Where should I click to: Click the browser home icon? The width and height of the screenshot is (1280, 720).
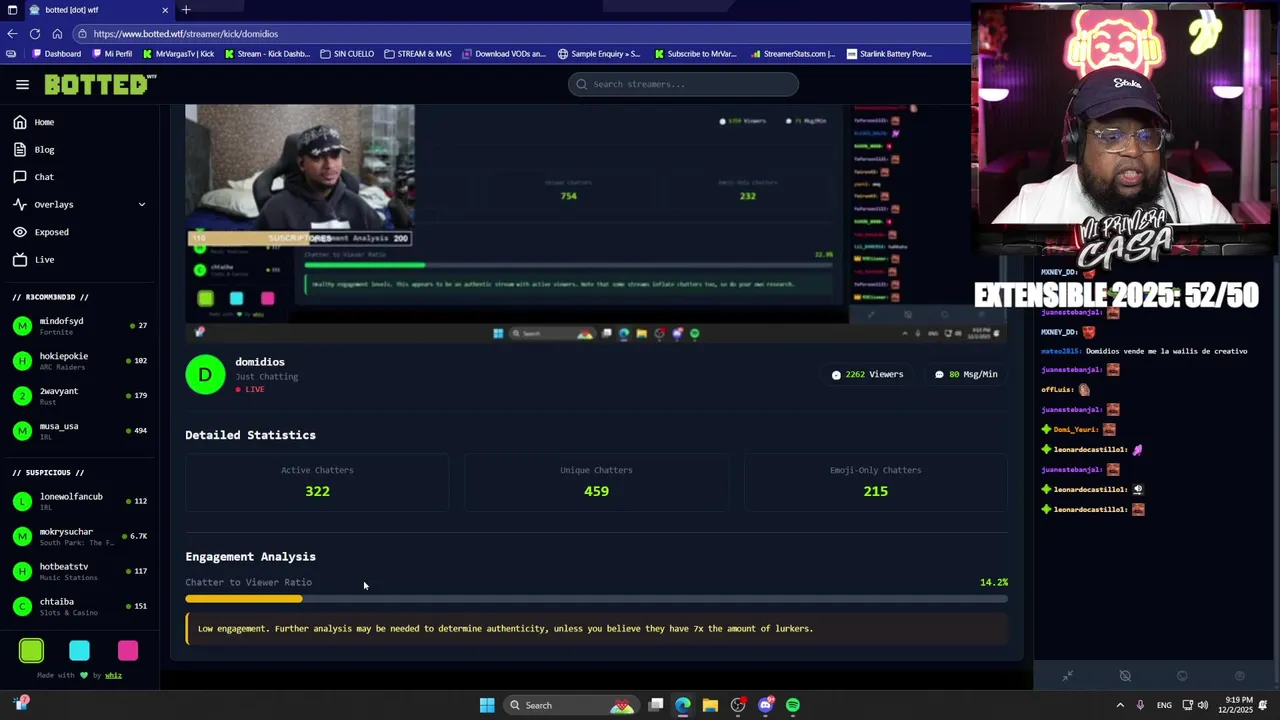pyautogui.click(x=57, y=33)
